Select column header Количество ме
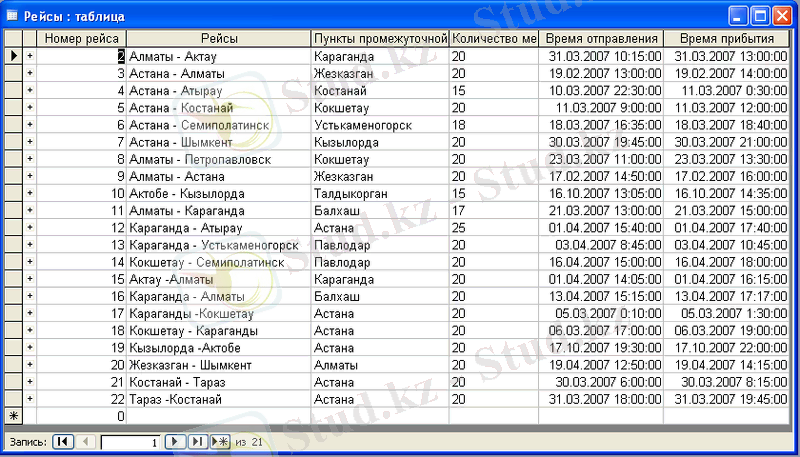This screenshot has height=457, width=800. tap(494, 39)
